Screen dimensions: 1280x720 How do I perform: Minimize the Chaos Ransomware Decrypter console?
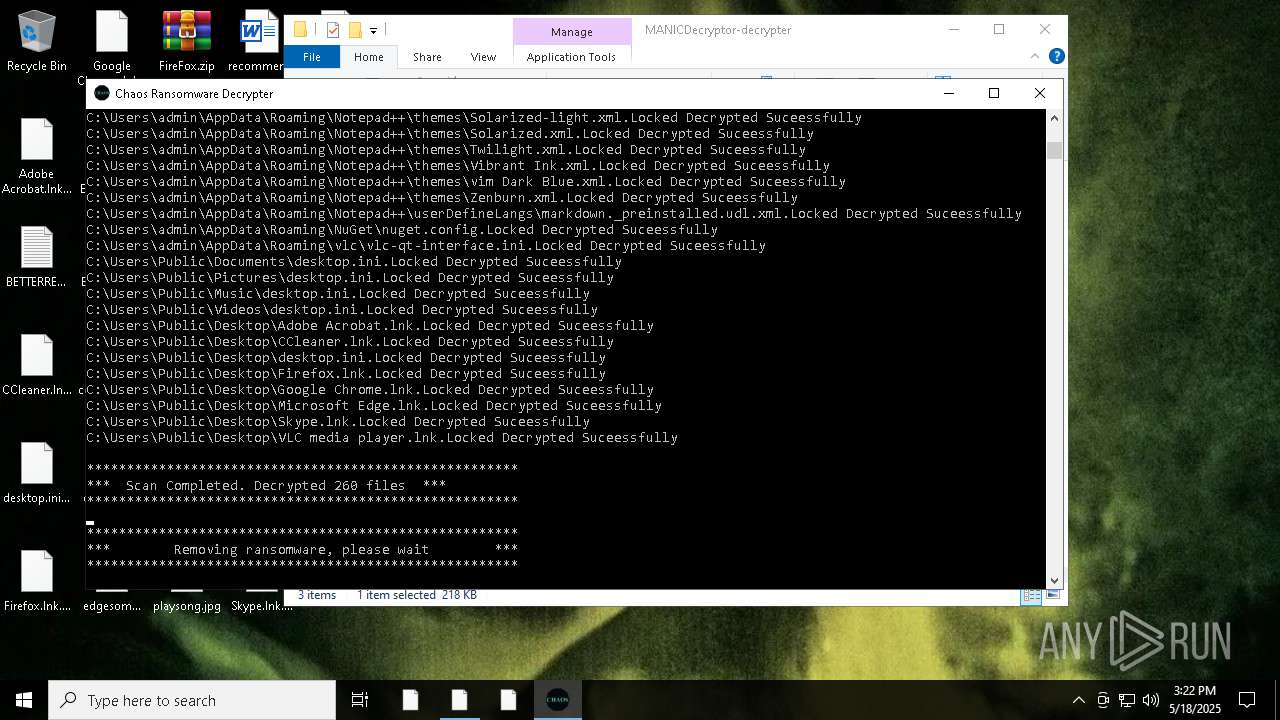949,93
